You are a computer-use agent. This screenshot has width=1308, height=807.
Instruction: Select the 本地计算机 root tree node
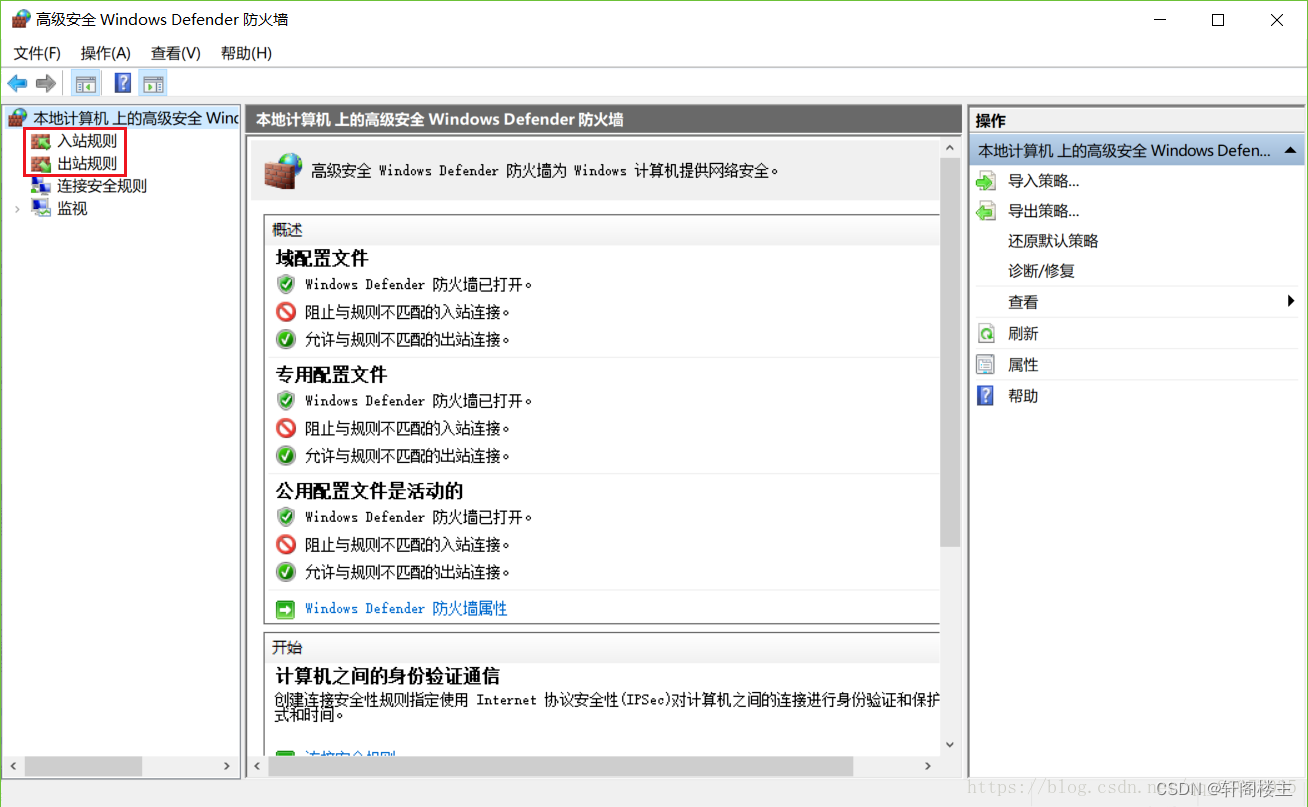136,118
